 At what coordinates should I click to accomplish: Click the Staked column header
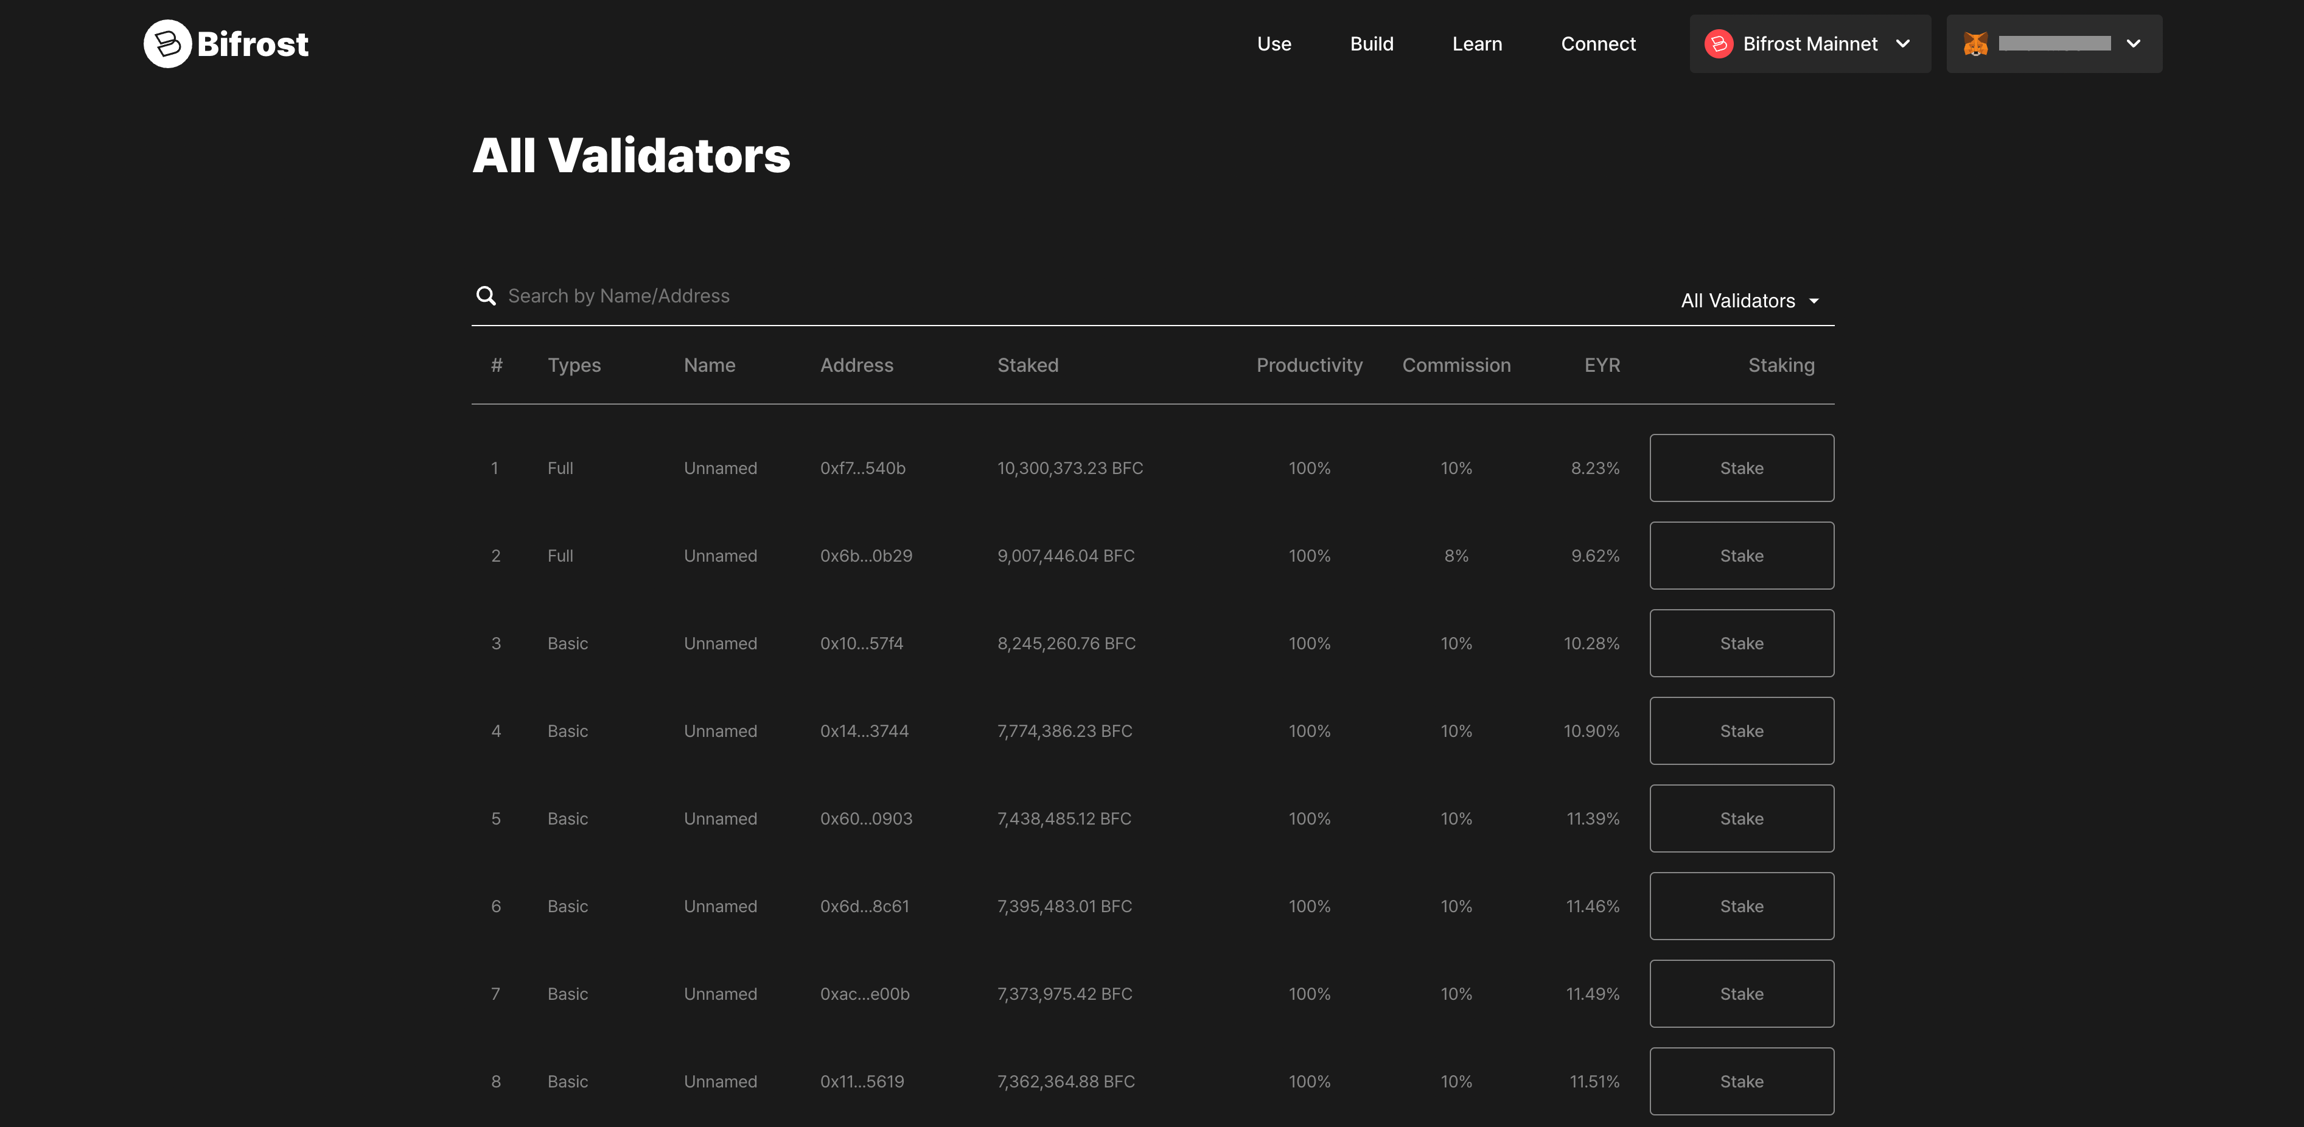pyautogui.click(x=1027, y=366)
